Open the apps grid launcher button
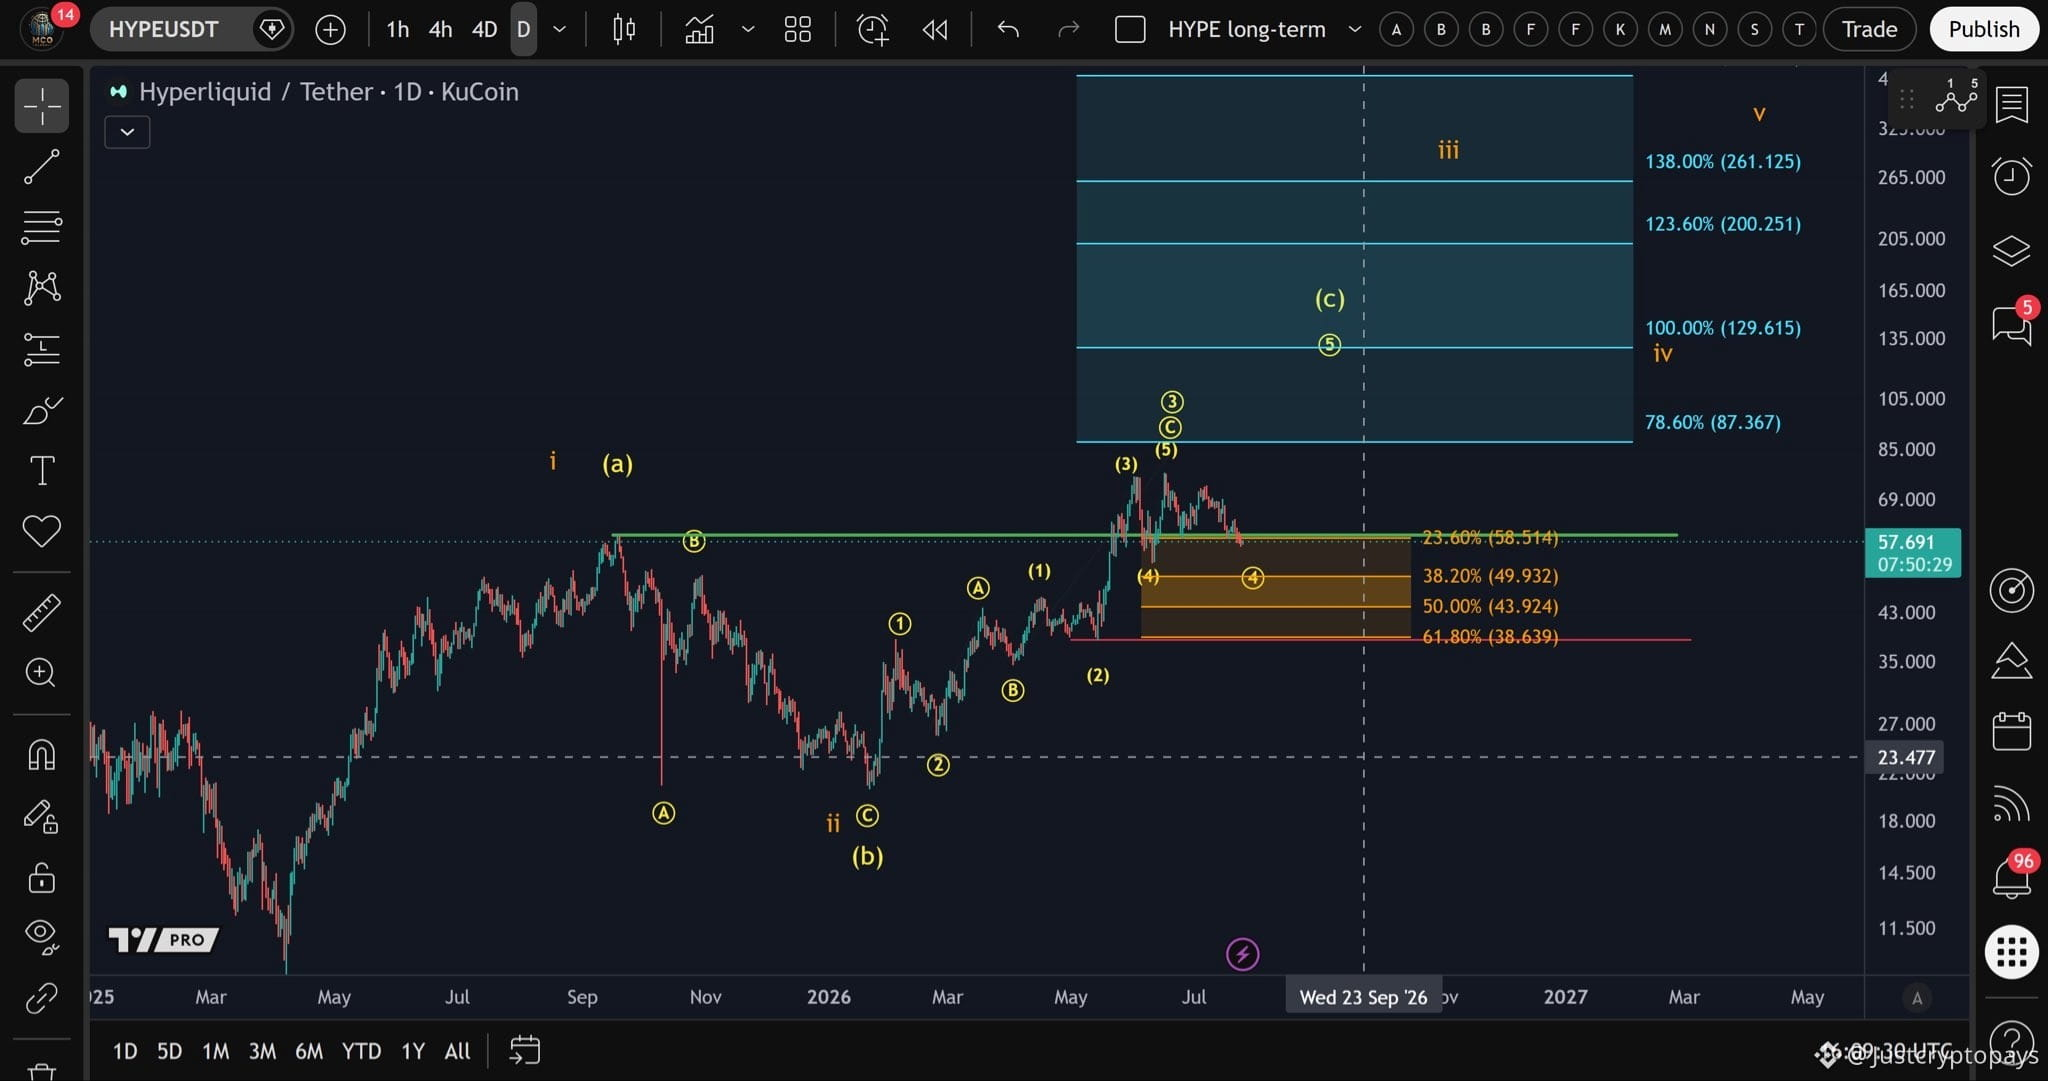The height and width of the screenshot is (1081, 2048). [2011, 951]
